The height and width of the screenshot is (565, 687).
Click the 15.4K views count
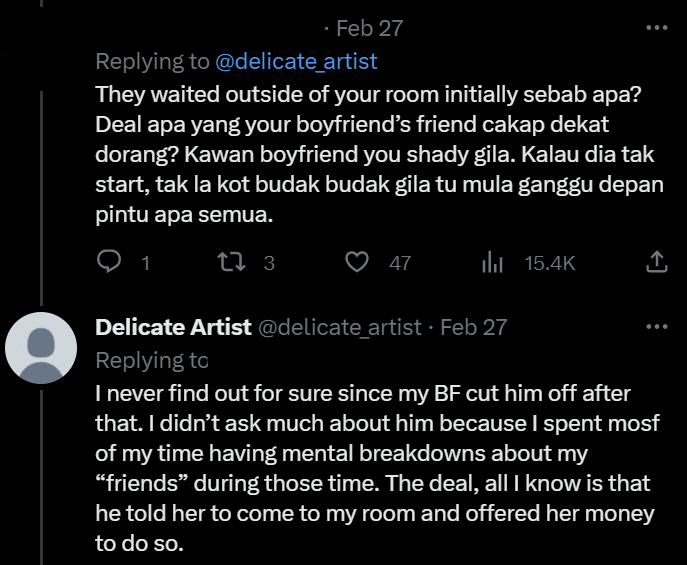click(x=549, y=263)
